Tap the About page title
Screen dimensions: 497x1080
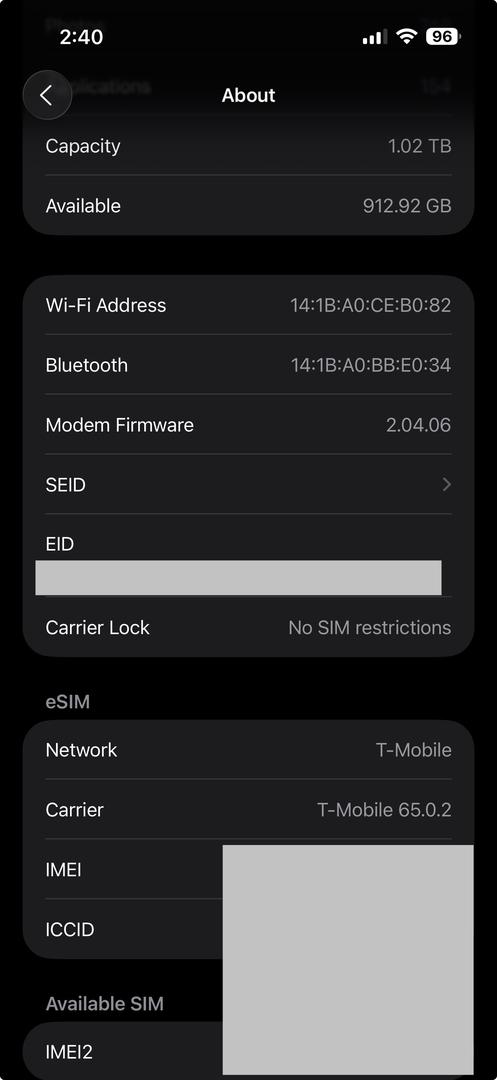tap(248, 95)
